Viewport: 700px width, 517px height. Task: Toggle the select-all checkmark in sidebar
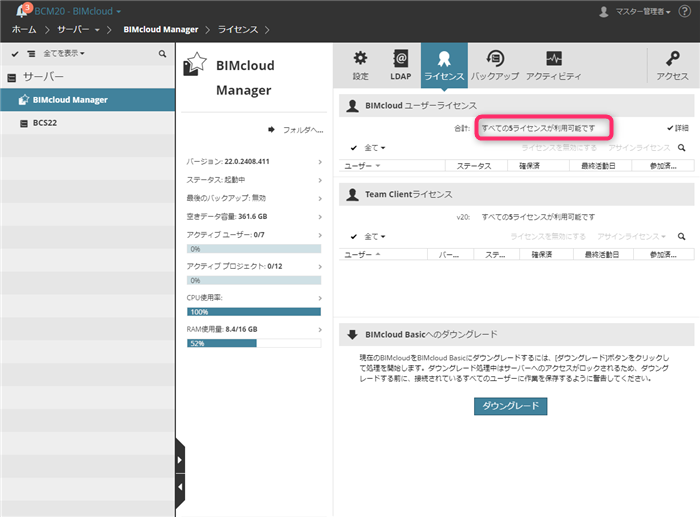coord(15,54)
